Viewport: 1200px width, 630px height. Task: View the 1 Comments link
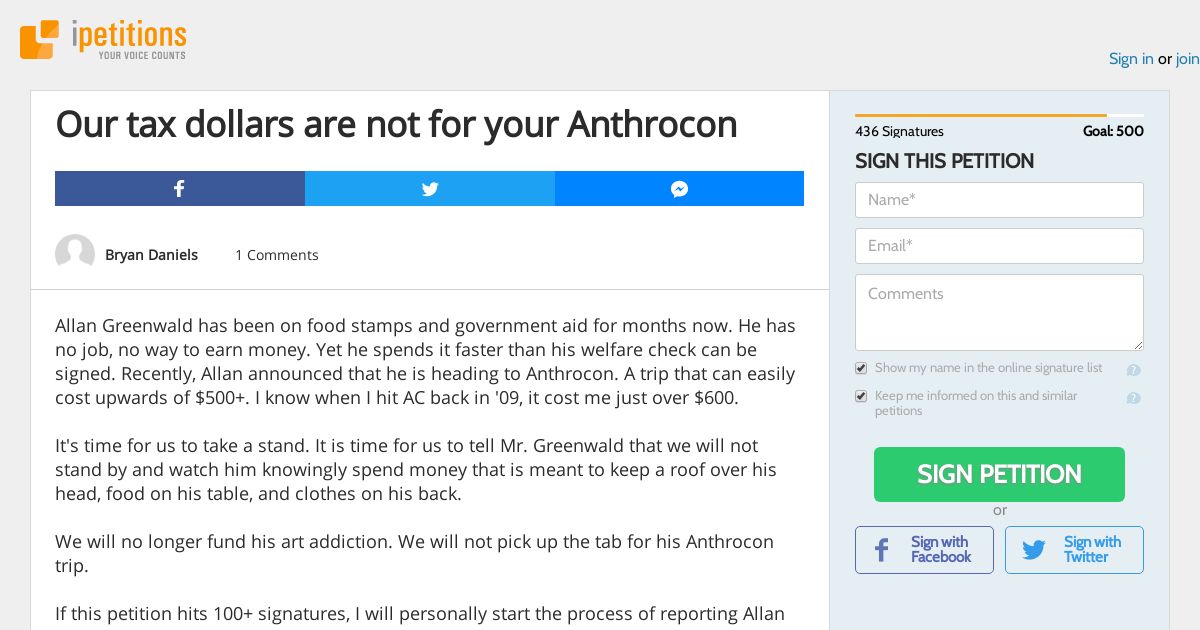277,255
